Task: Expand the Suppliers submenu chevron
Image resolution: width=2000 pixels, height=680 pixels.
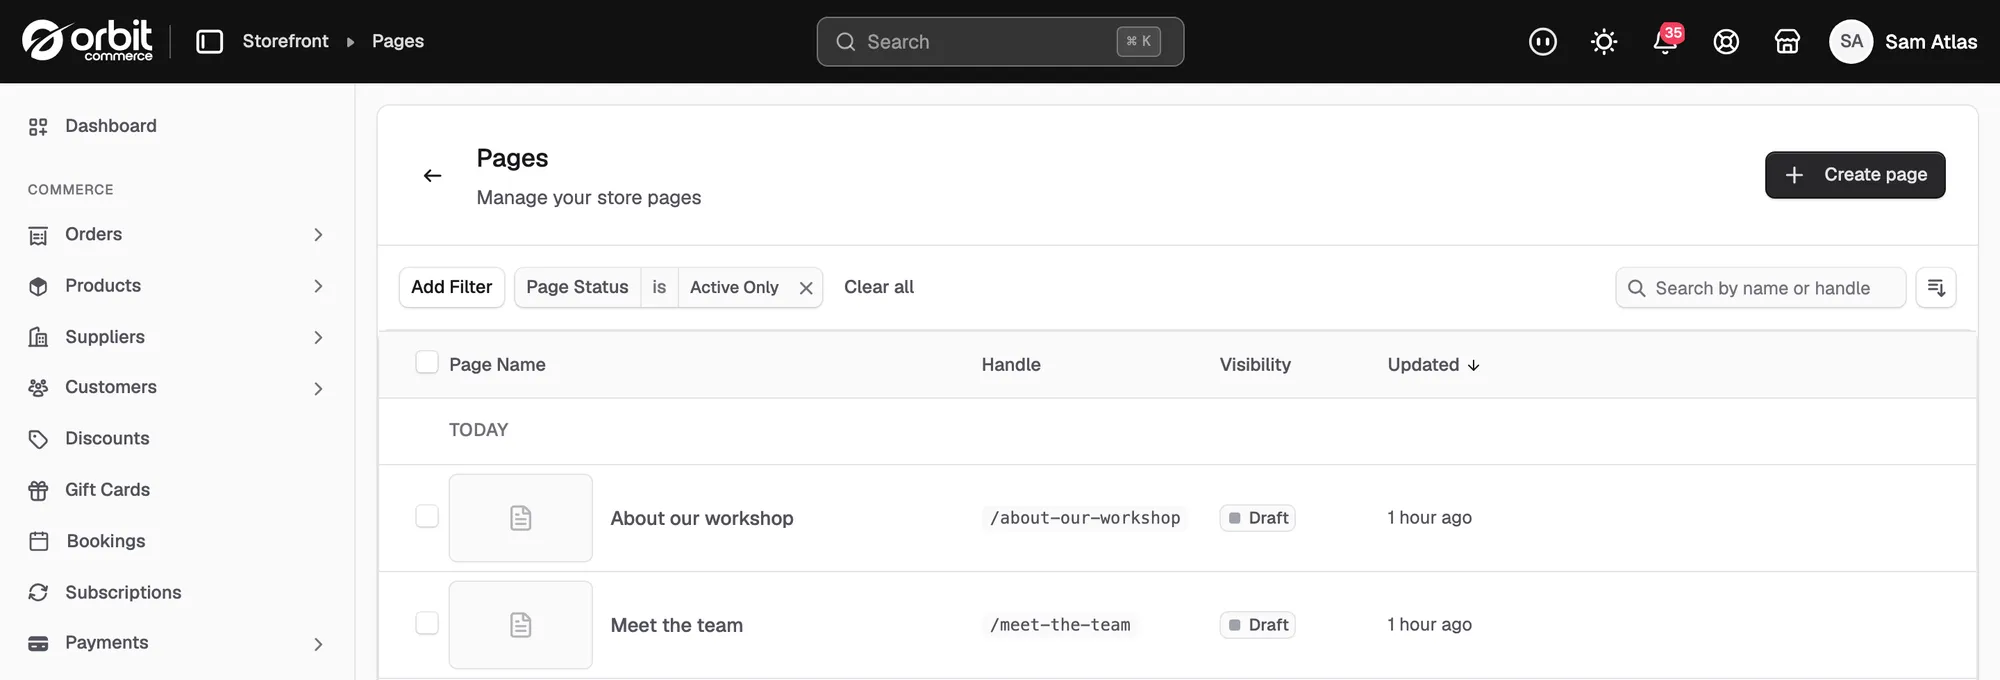Action: click(x=318, y=338)
